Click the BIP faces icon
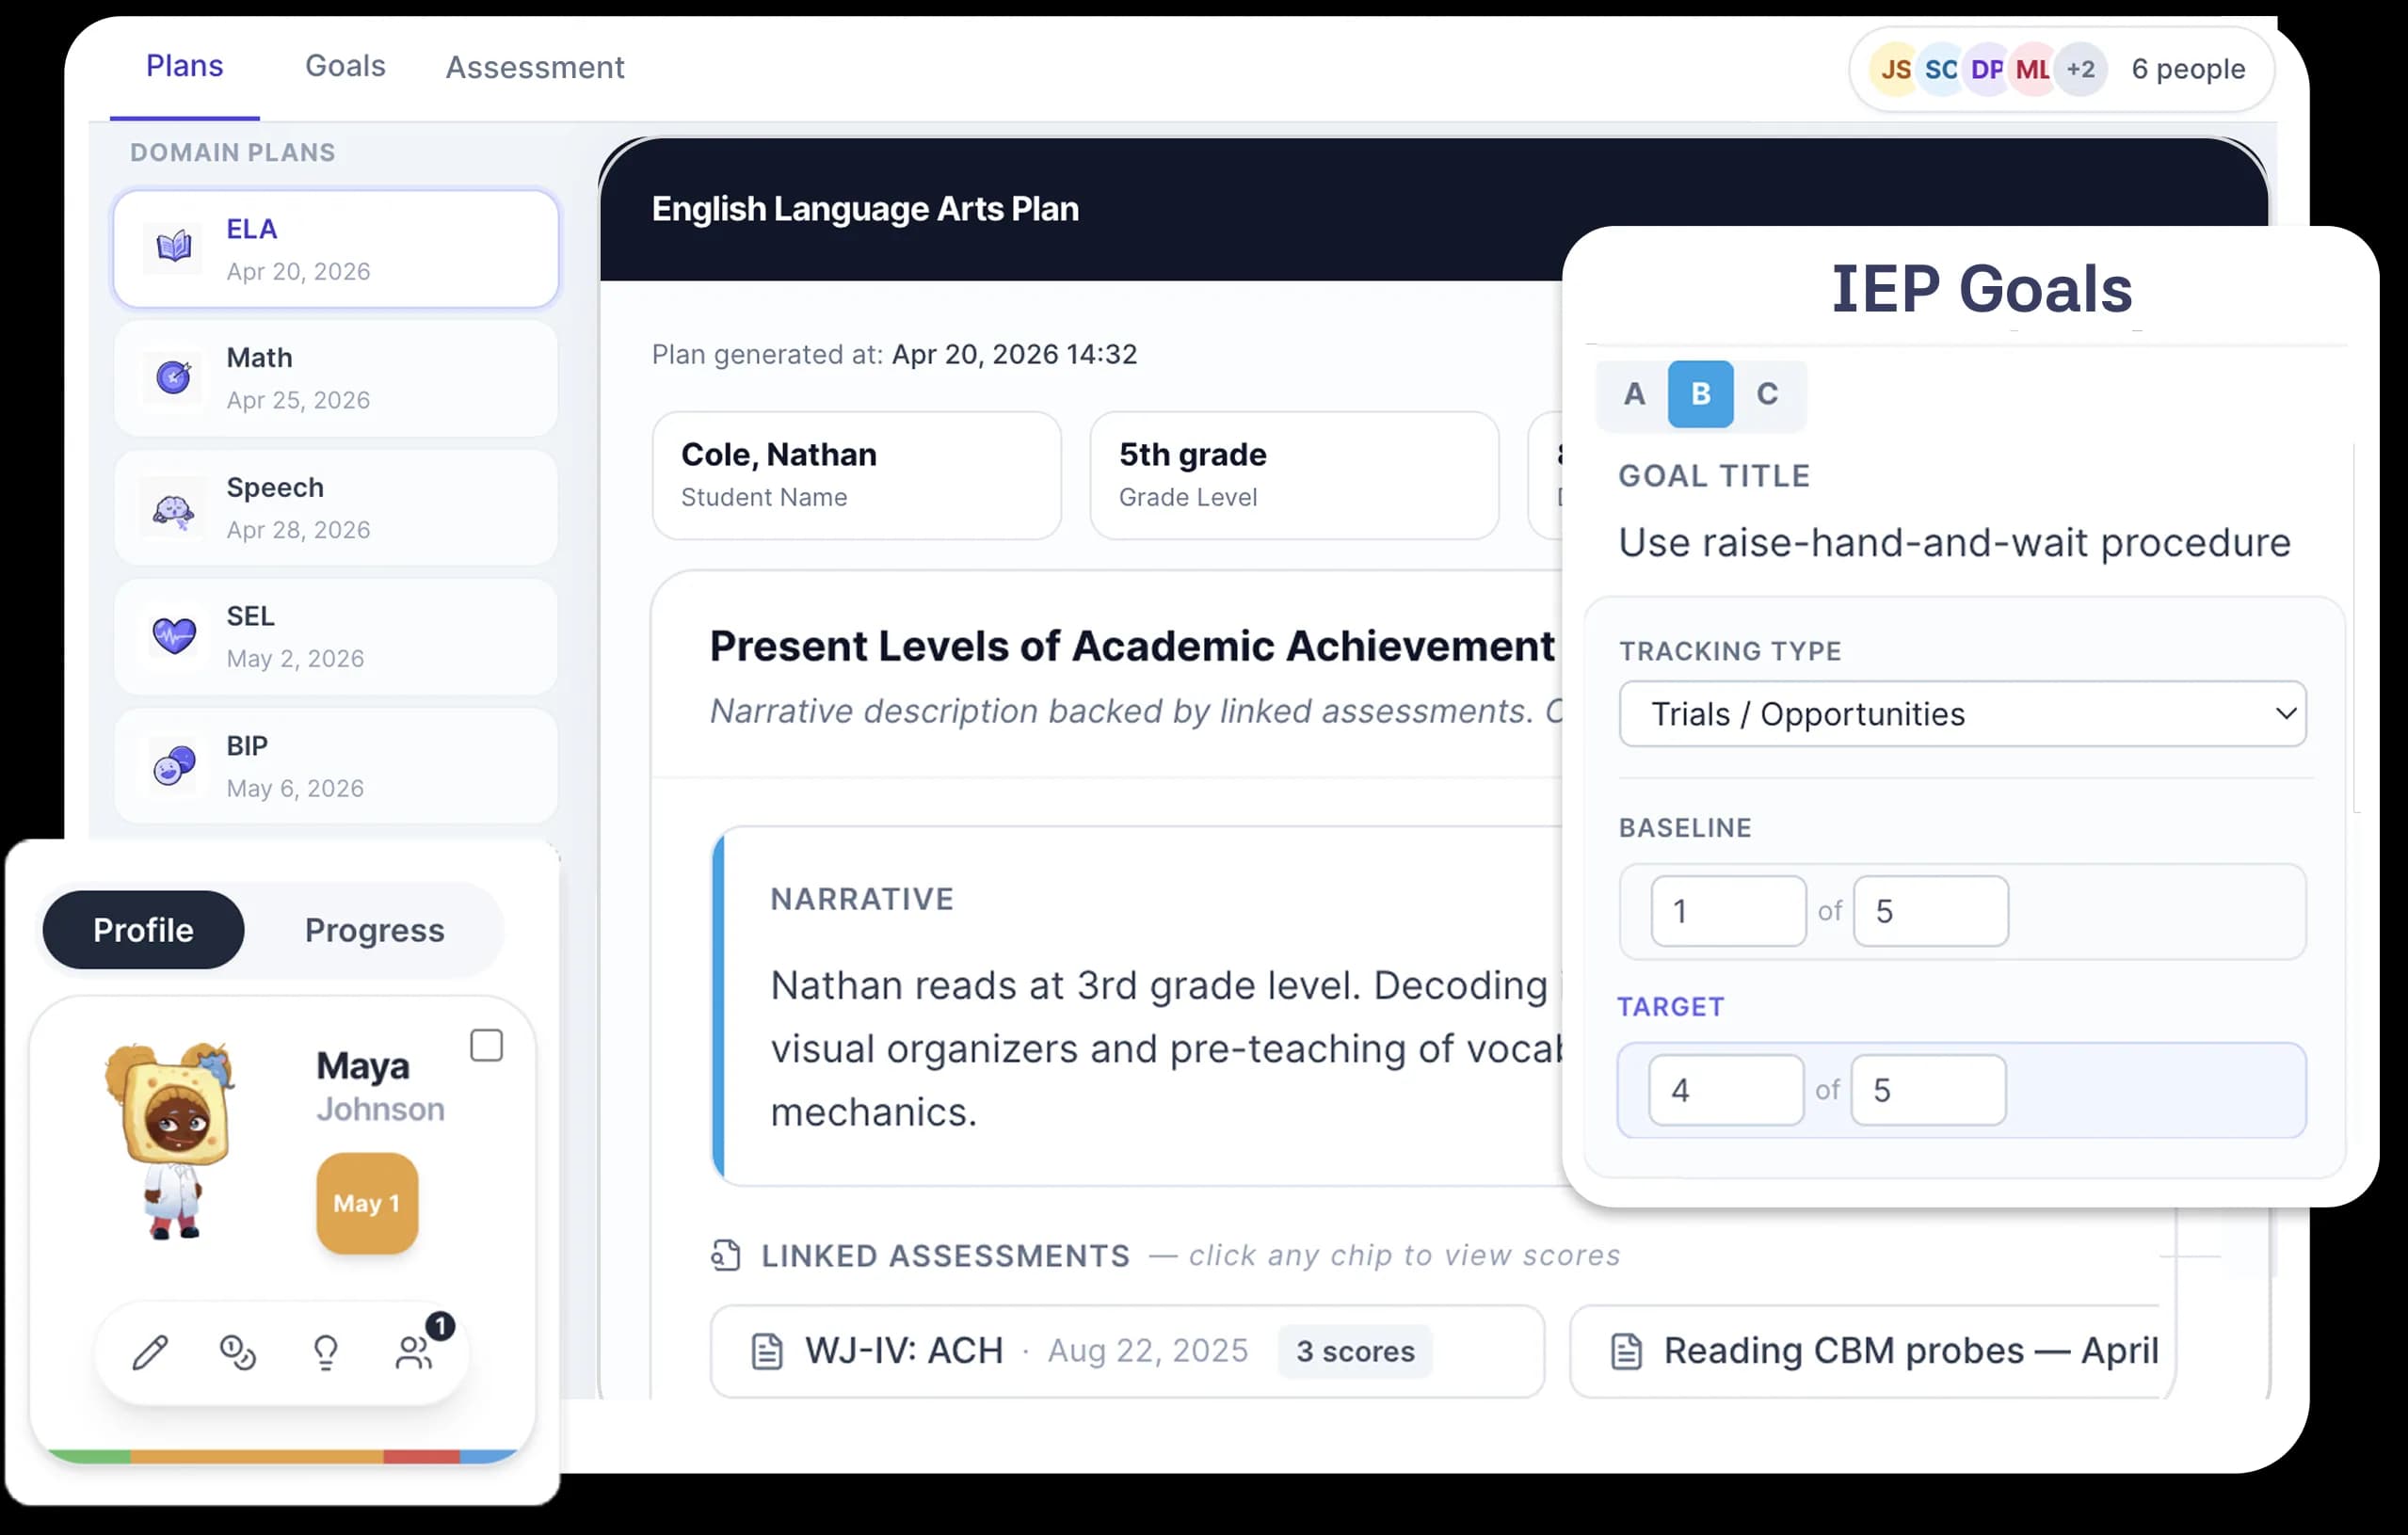 point(173,765)
